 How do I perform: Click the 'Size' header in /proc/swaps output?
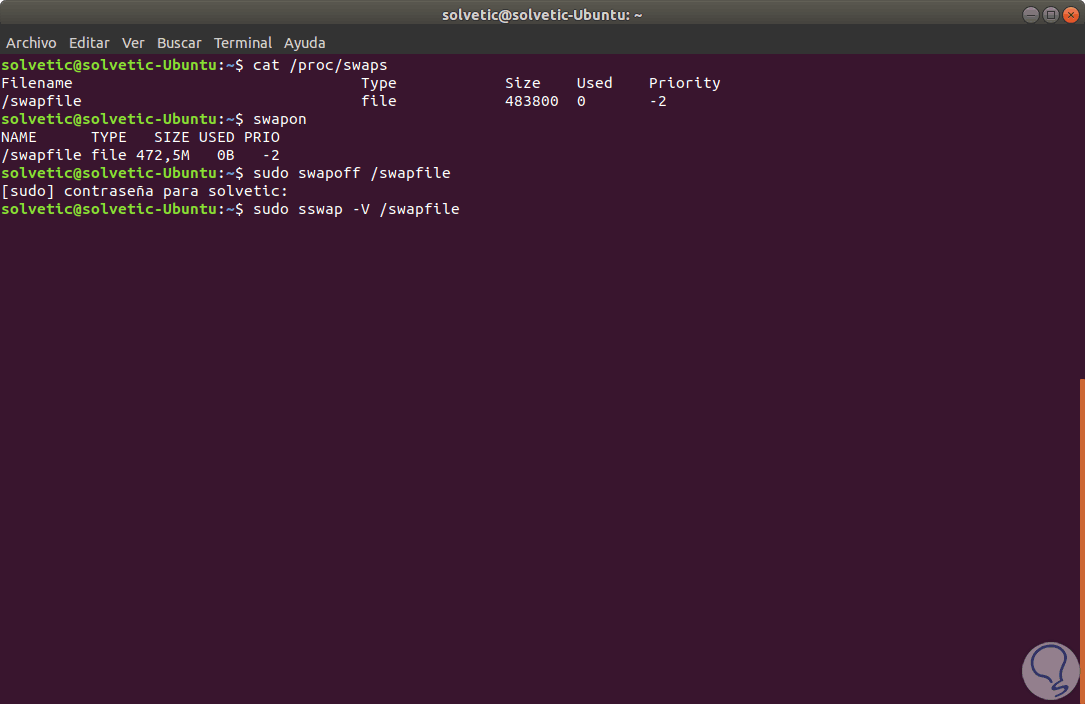tap(522, 83)
